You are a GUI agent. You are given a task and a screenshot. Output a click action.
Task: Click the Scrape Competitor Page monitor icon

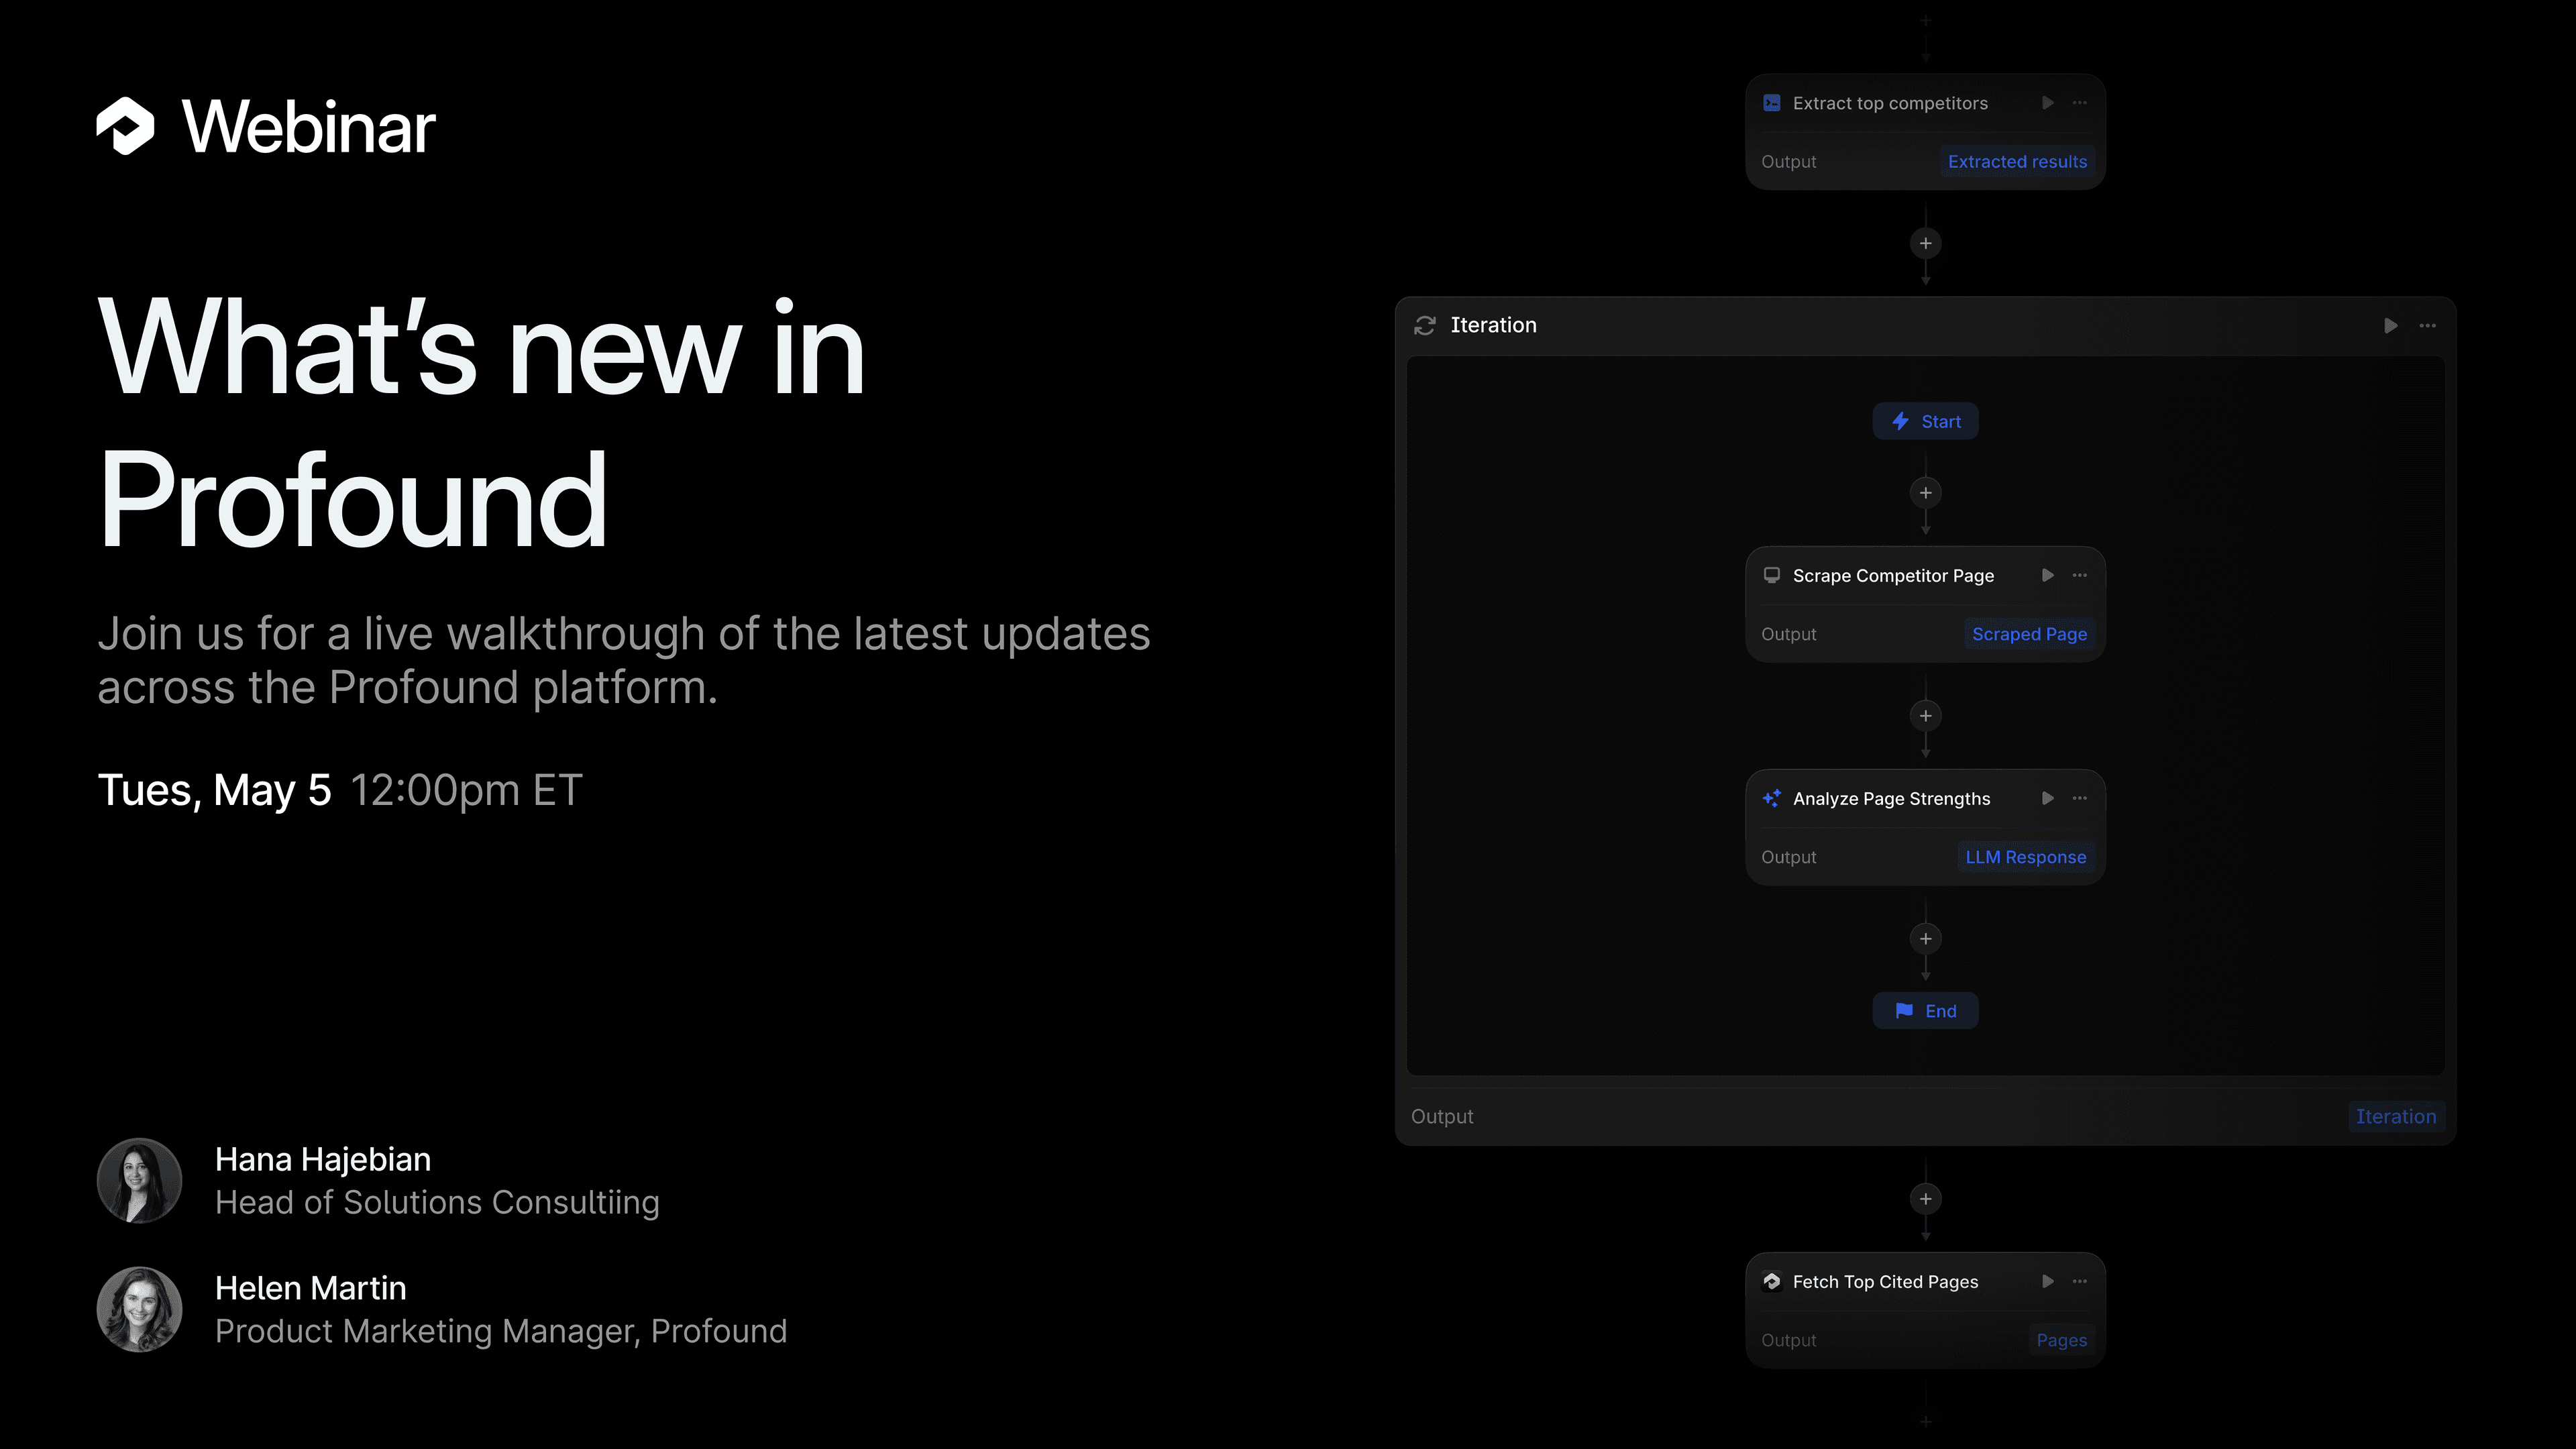tap(1771, 575)
